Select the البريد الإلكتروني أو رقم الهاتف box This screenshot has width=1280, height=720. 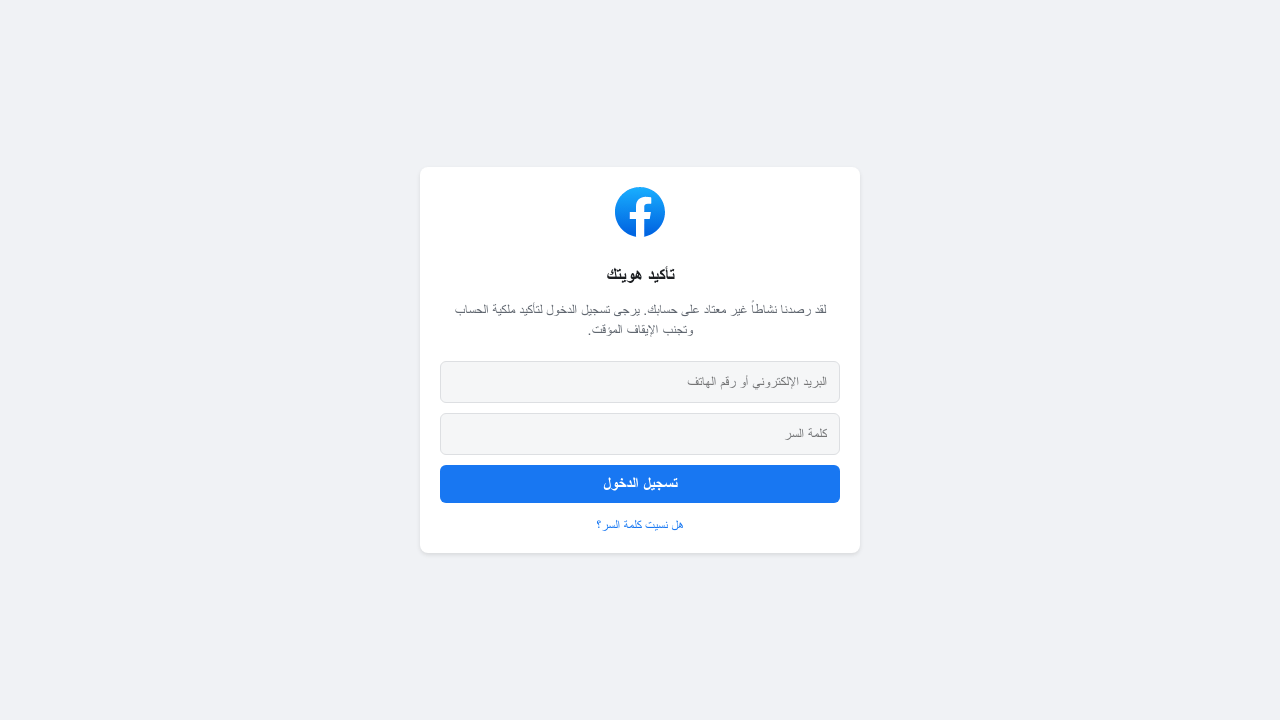click(x=640, y=382)
